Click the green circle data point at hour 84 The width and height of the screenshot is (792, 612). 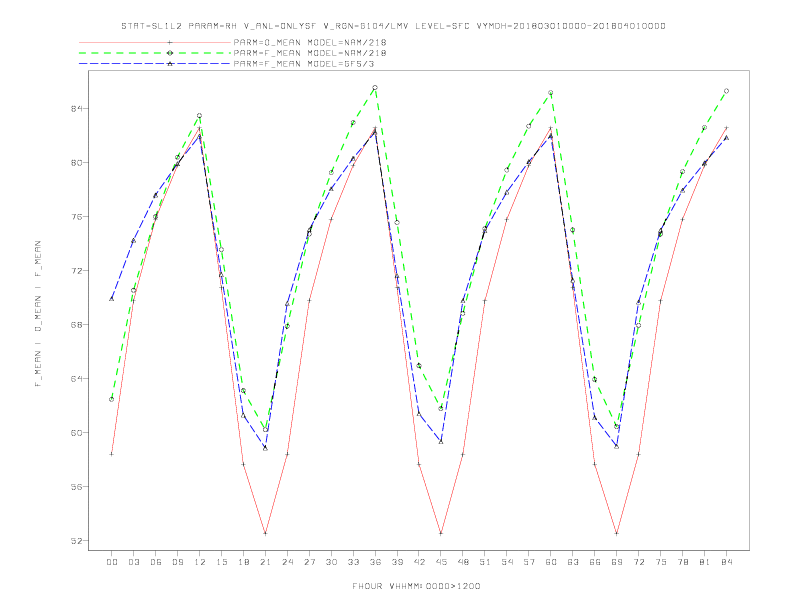726,91
